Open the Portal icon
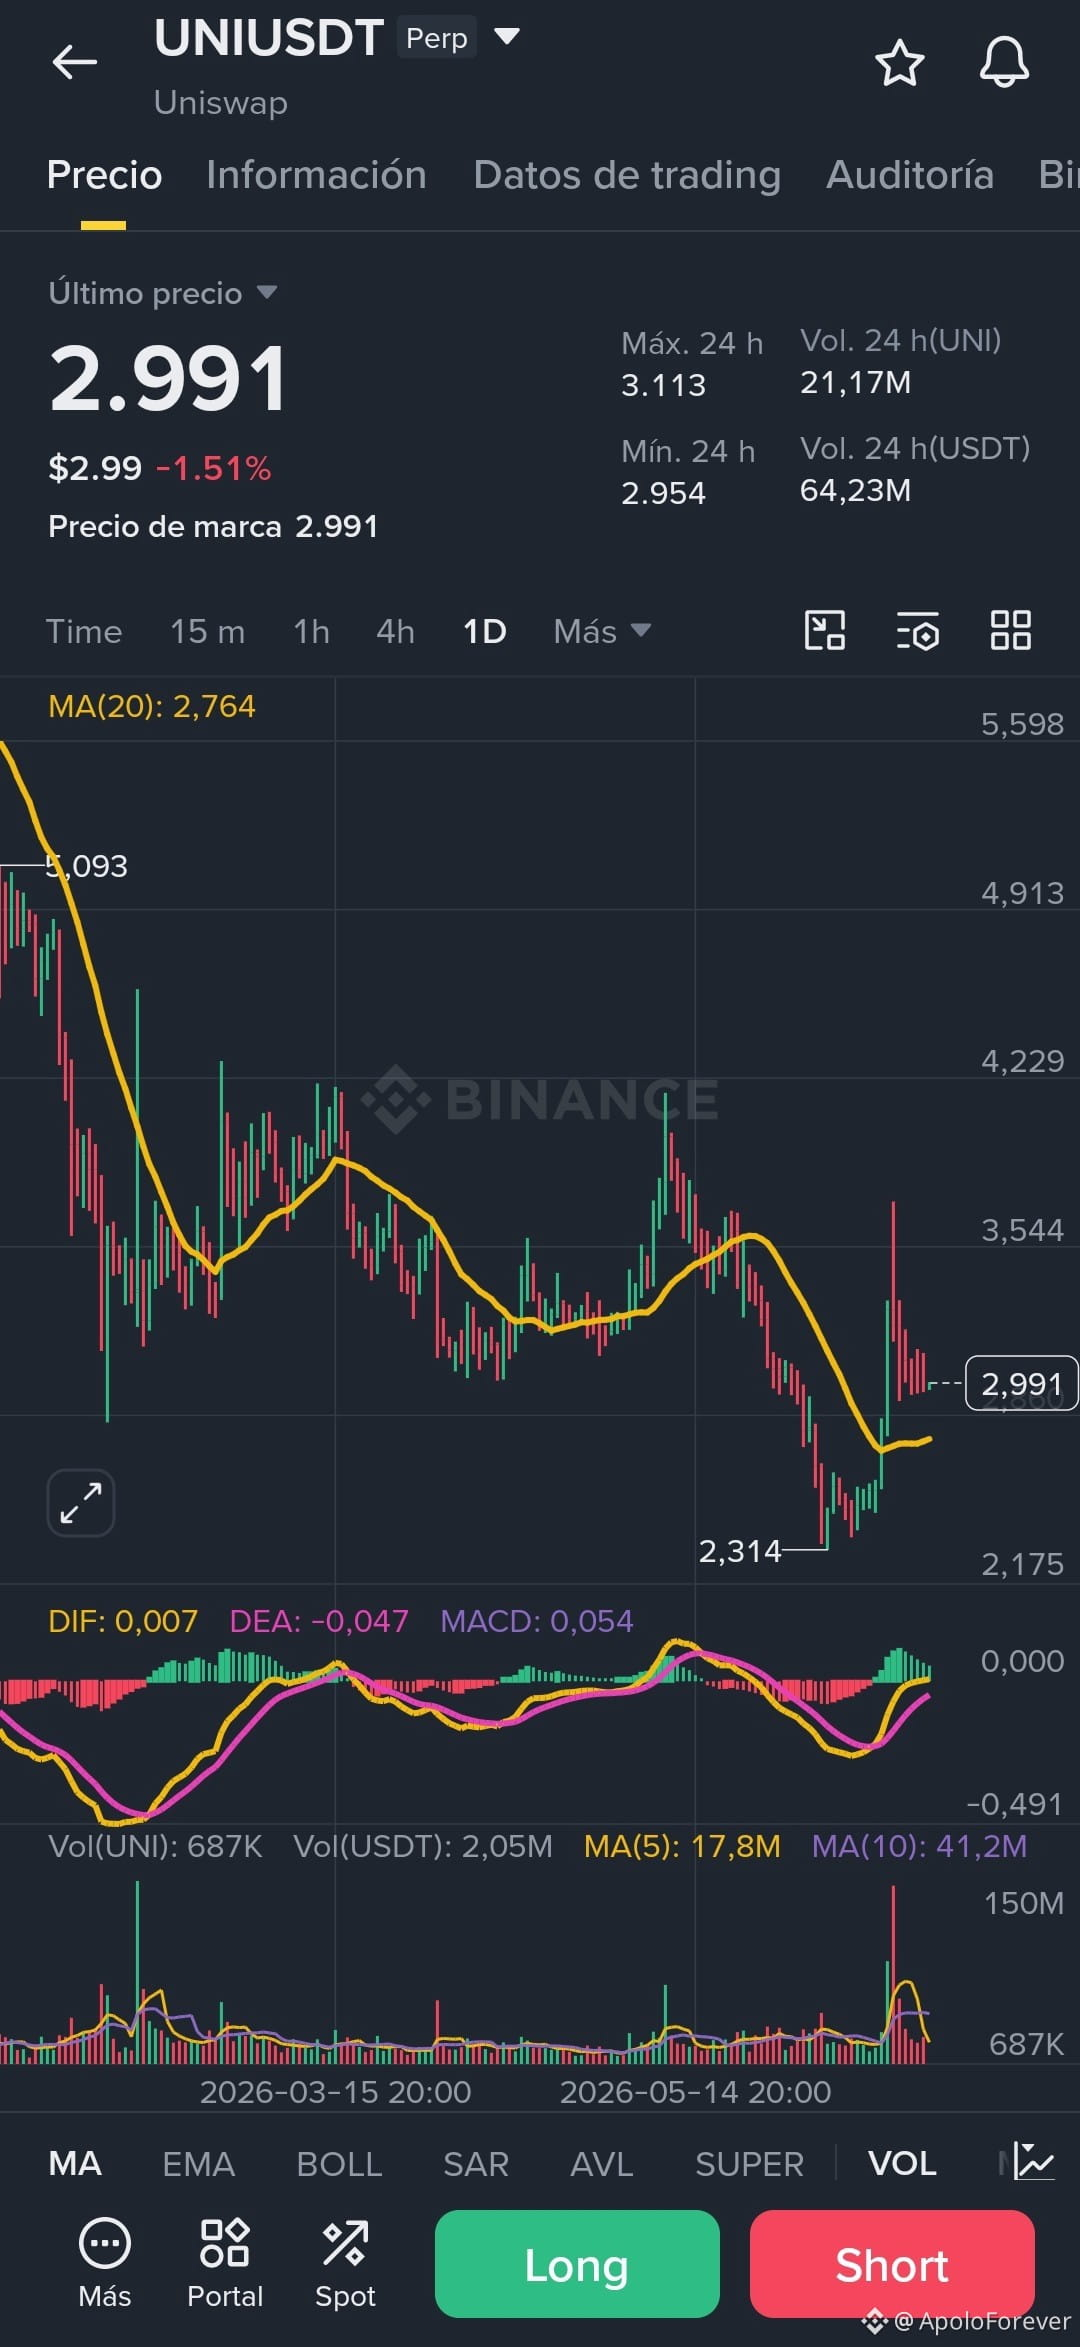The width and height of the screenshot is (1080, 2347). [225, 2262]
